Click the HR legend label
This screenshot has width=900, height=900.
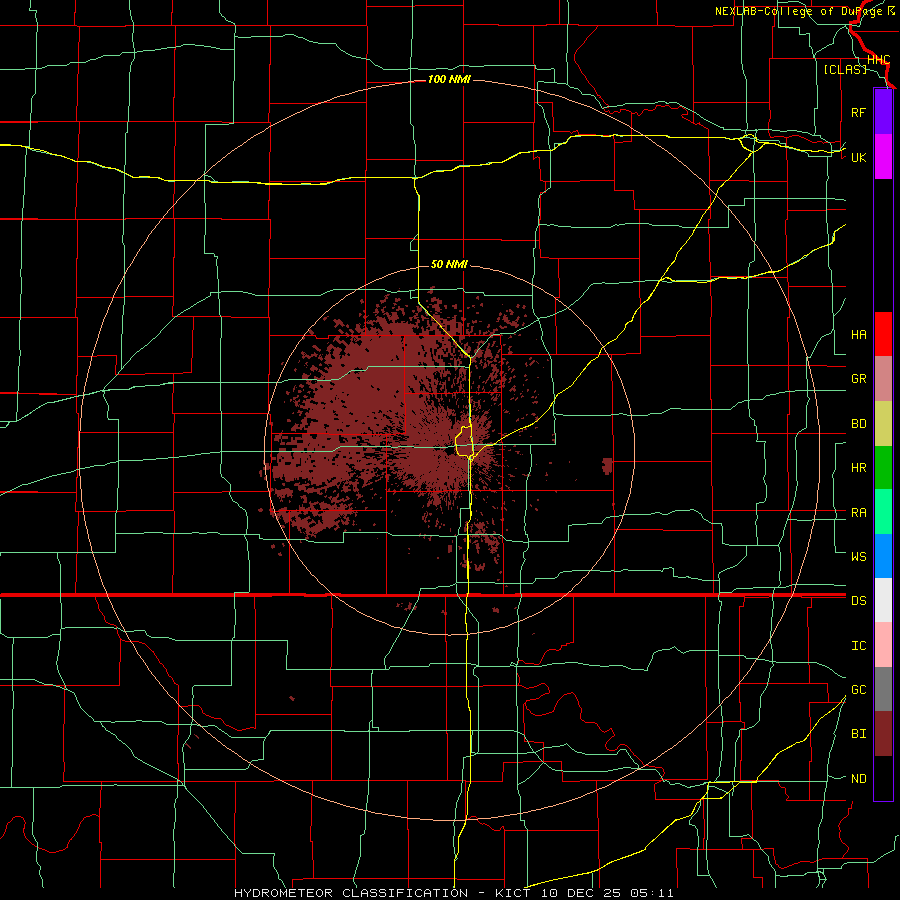(x=858, y=468)
